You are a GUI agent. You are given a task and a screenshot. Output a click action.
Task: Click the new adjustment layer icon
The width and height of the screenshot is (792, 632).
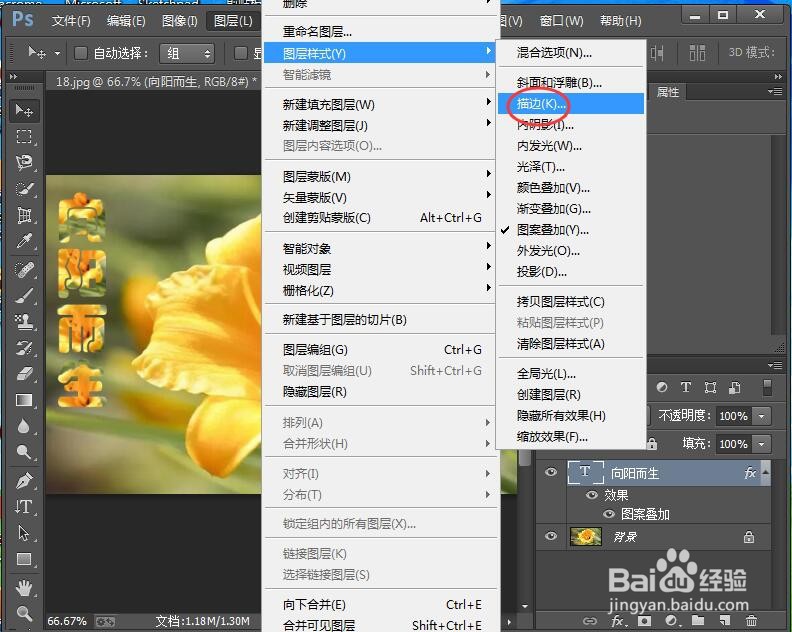click(x=671, y=620)
